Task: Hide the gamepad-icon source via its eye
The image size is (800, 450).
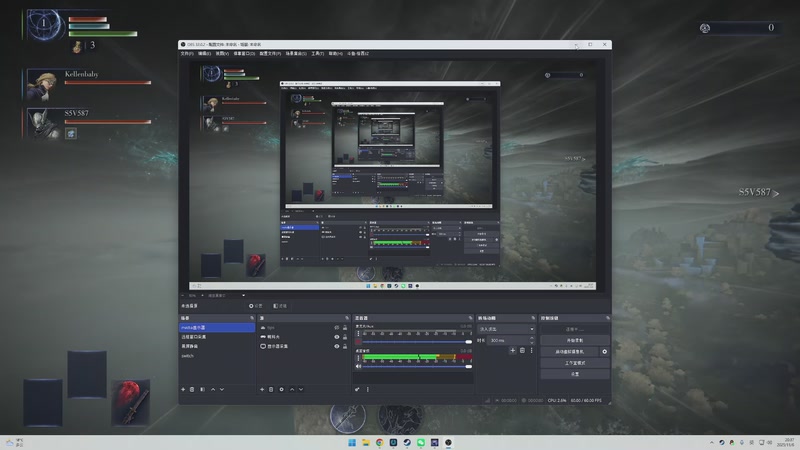Action: click(337, 337)
